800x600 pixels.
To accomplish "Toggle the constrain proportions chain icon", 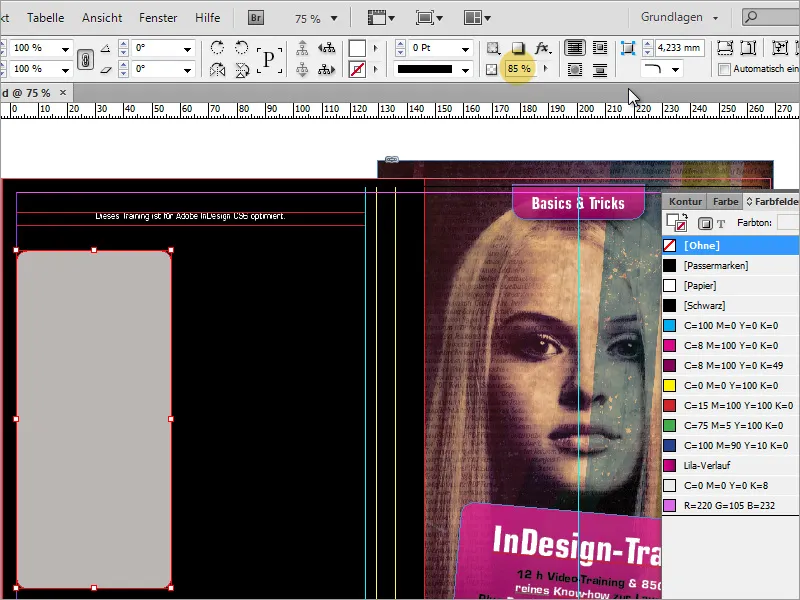I will [x=85, y=59].
